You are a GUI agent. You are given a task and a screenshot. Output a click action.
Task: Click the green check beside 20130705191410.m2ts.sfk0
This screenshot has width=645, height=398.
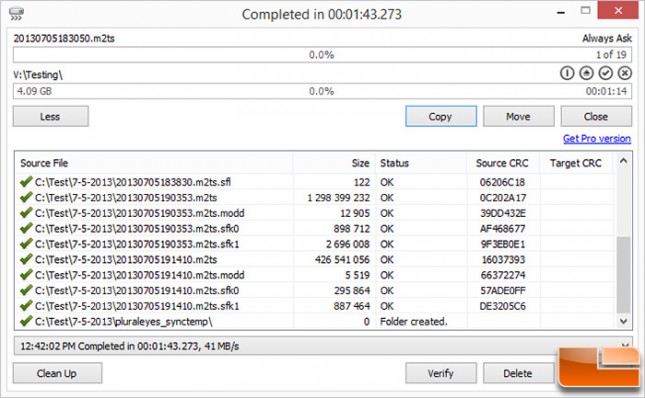26,290
